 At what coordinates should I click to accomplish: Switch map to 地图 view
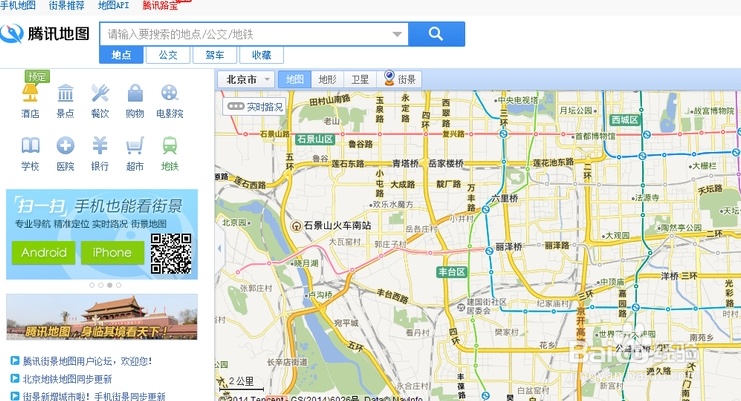(x=294, y=79)
